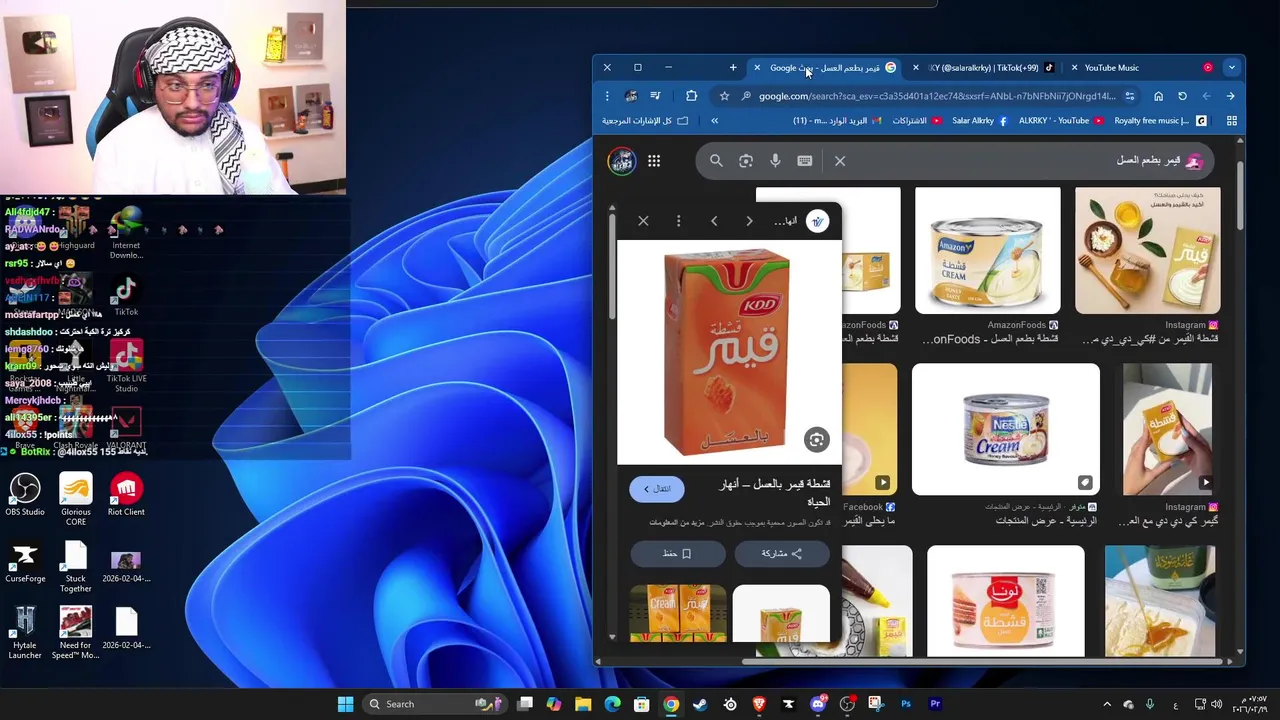Click the site settings icon in the address bar
The height and width of the screenshot is (720, 1280).
coord(1130,96)
